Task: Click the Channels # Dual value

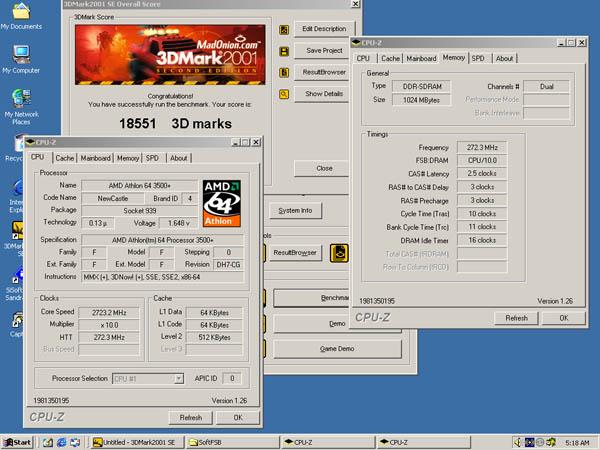Action: 546,87
